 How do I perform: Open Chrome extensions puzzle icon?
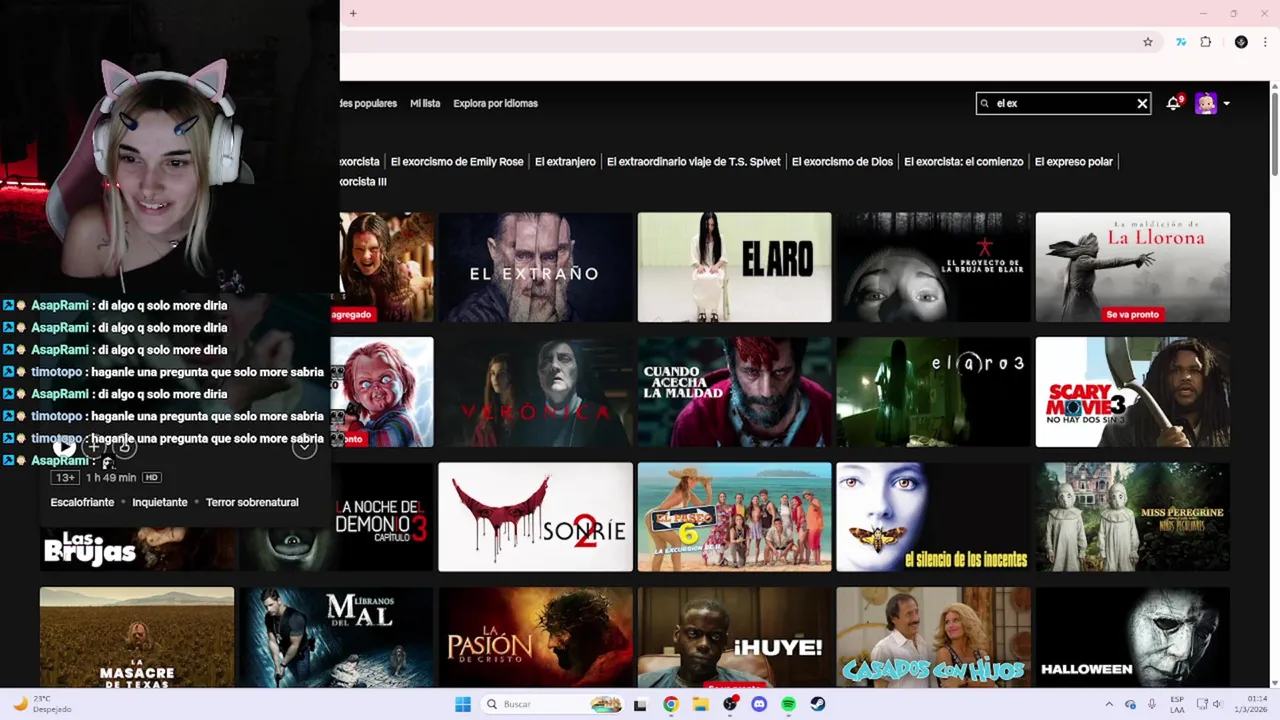[x=1206, y=42]
